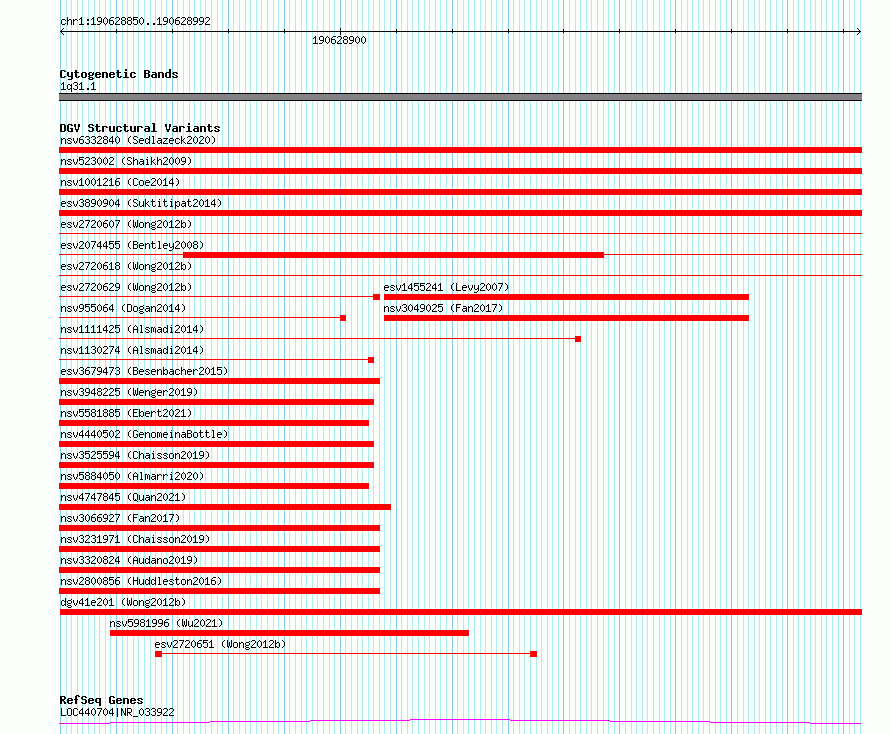Click the nsv4440502 (GenomeinaBottle) label
890x734 pixels.
pos(144,434)
